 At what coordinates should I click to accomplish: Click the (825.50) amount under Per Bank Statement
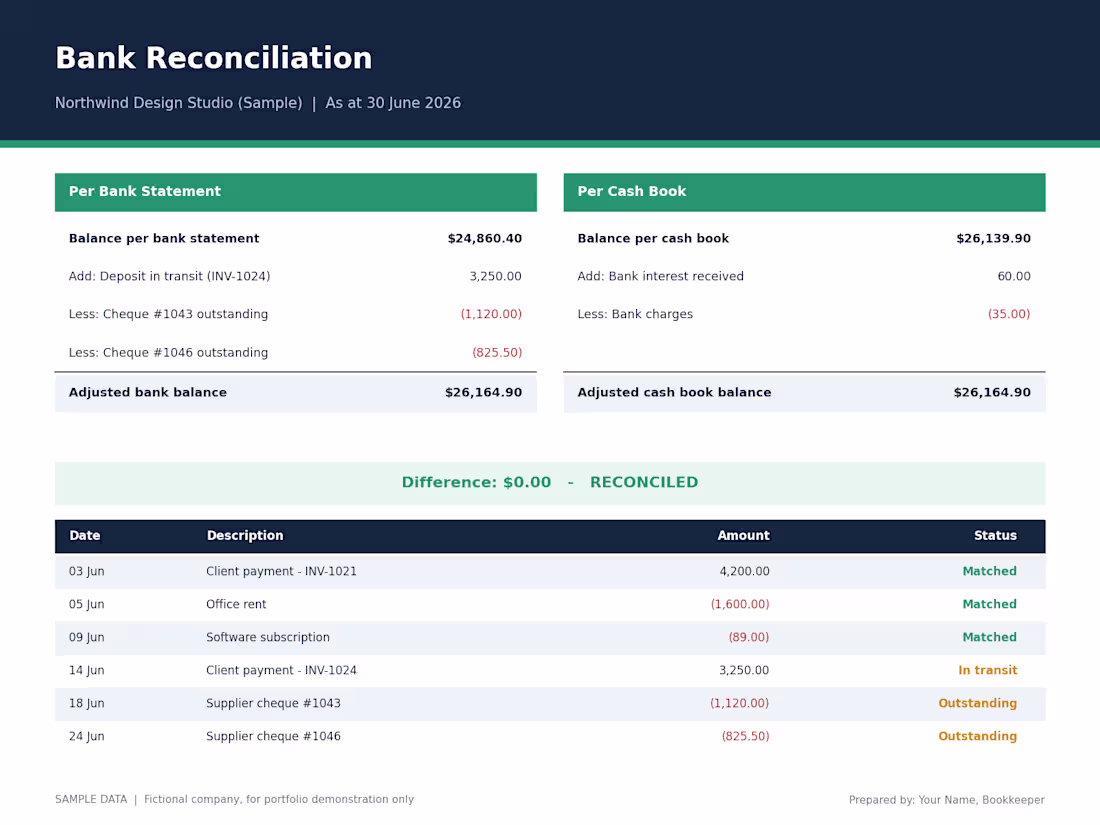[x=497, y=353]
